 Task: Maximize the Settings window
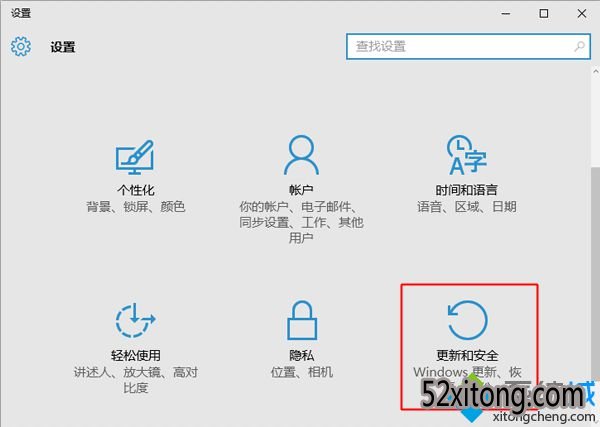(x=543, y=13)
